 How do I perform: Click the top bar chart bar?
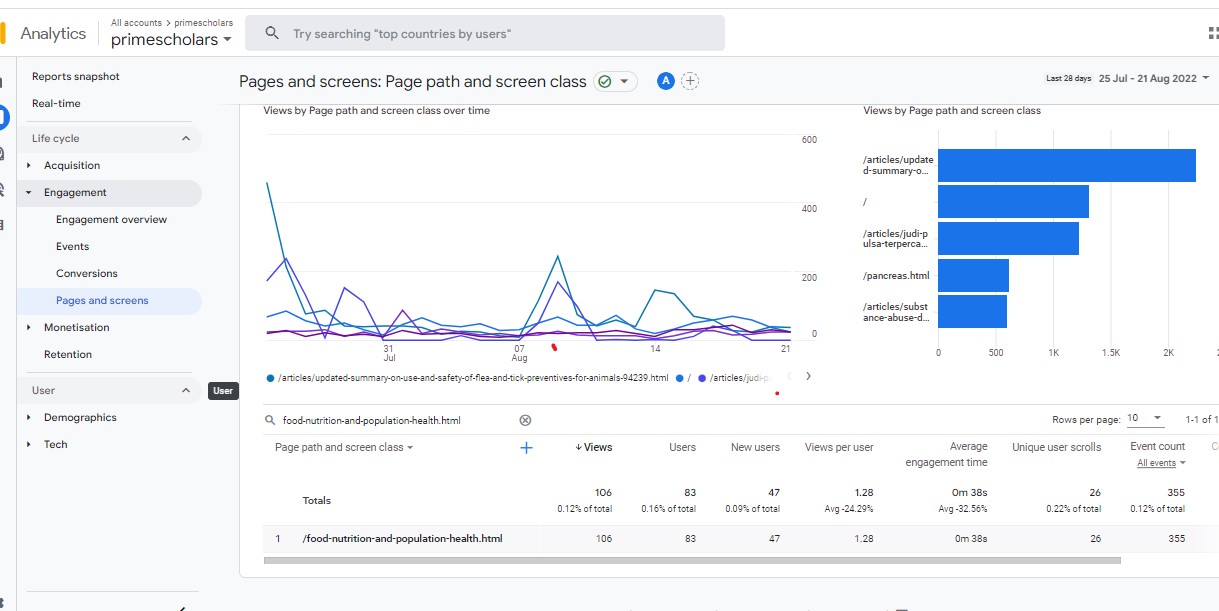pos(1066,166)
